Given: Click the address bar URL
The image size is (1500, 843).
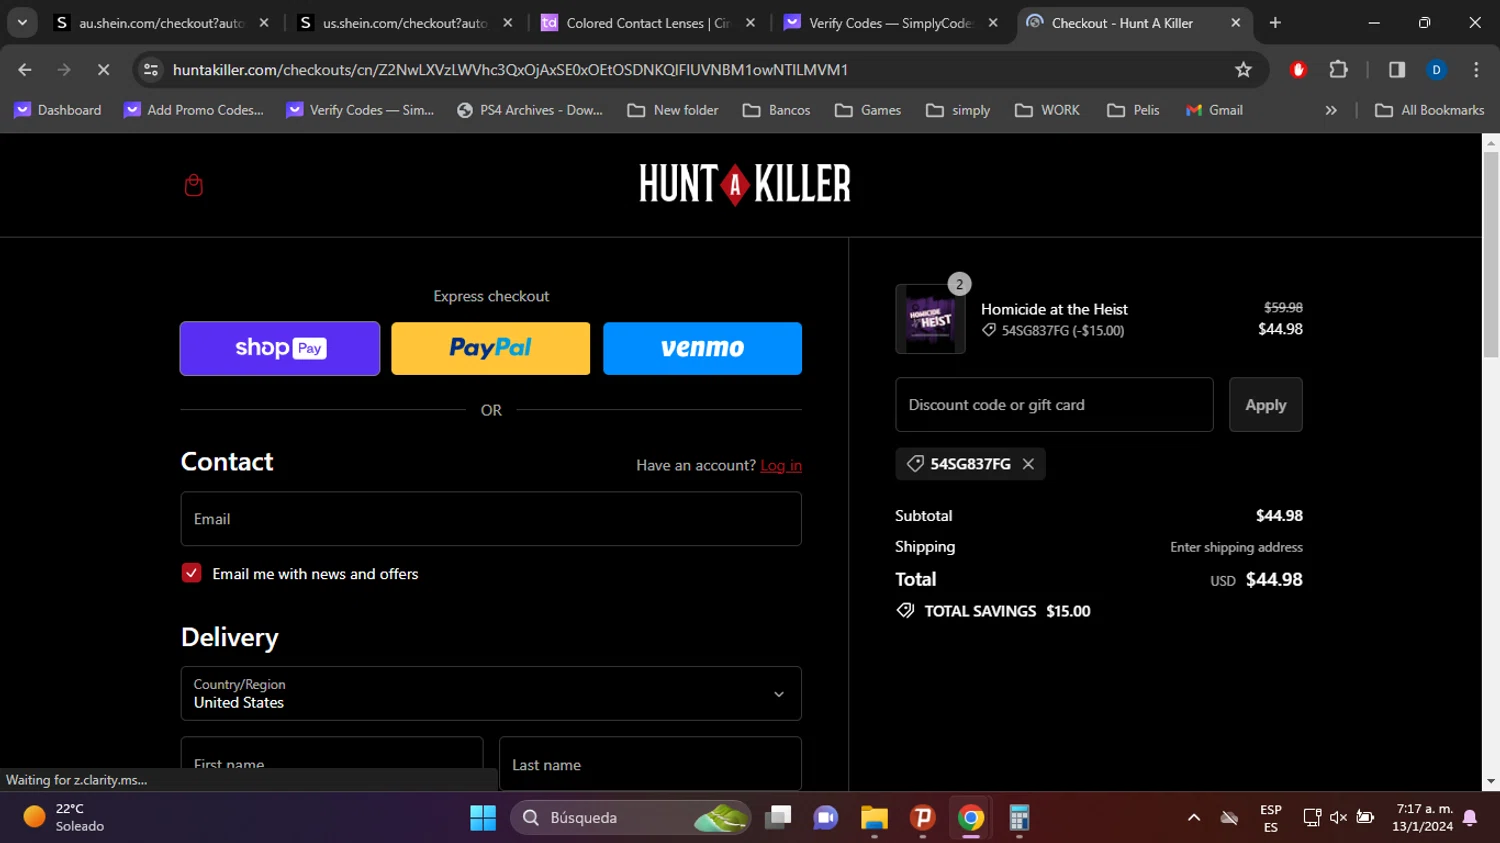Looking at the screenshot, I should tap(510, 70).
